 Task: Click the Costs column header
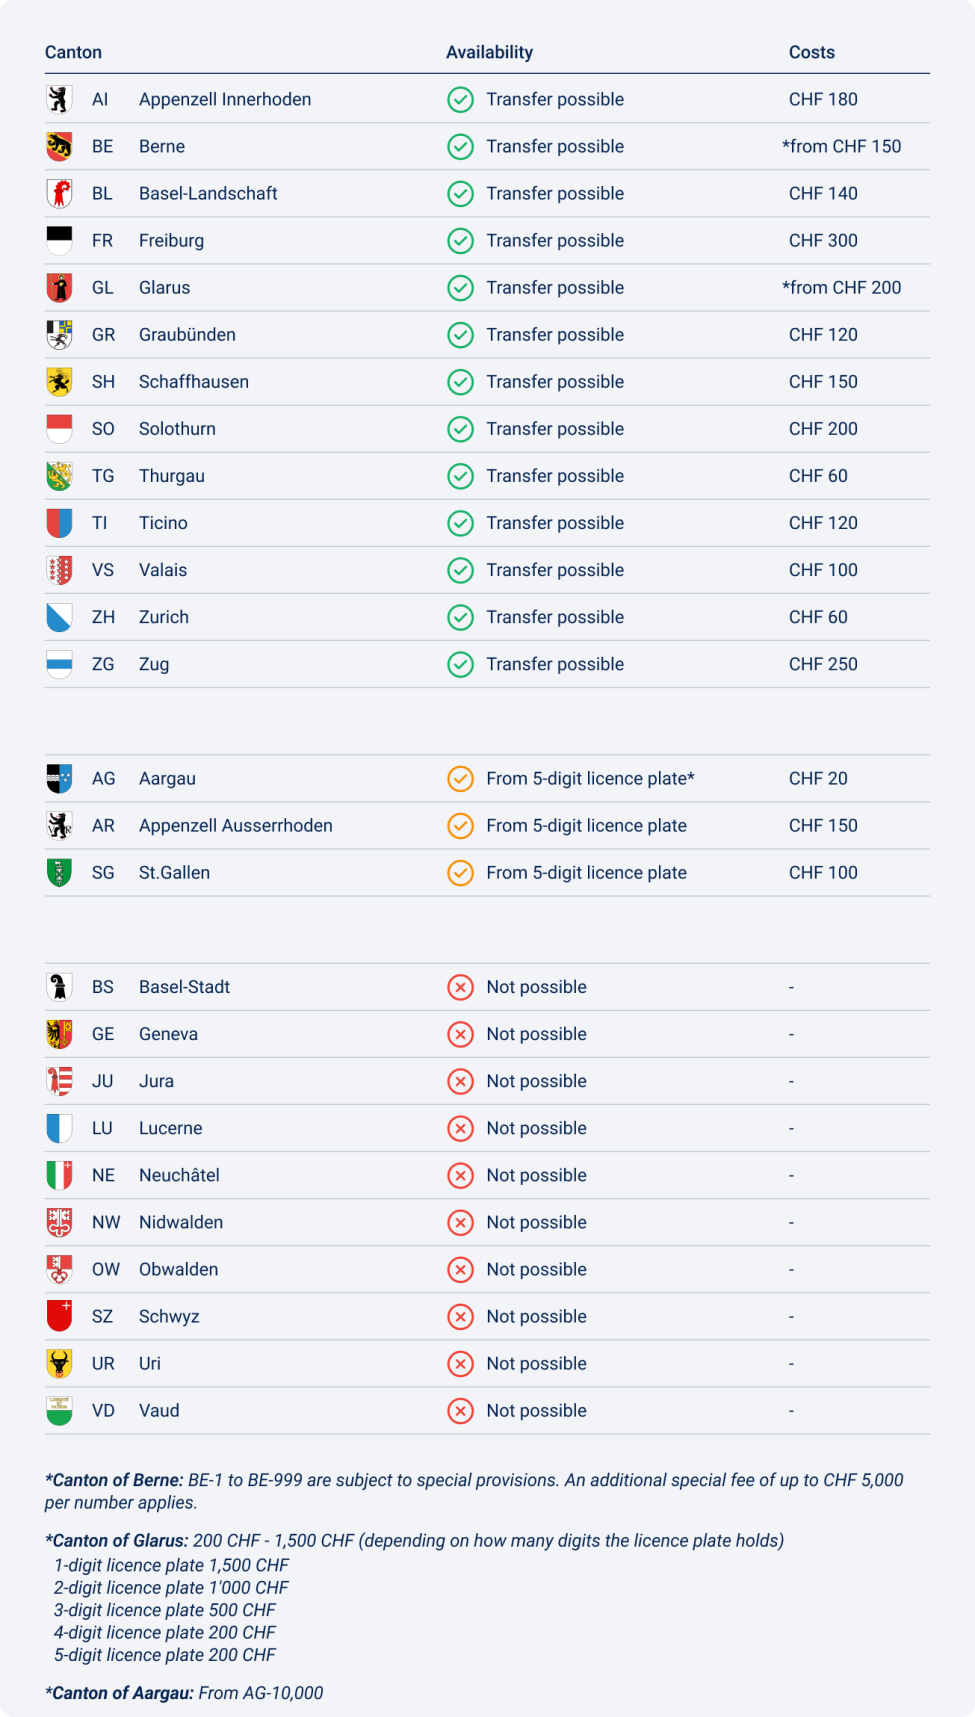coord(811,52)
